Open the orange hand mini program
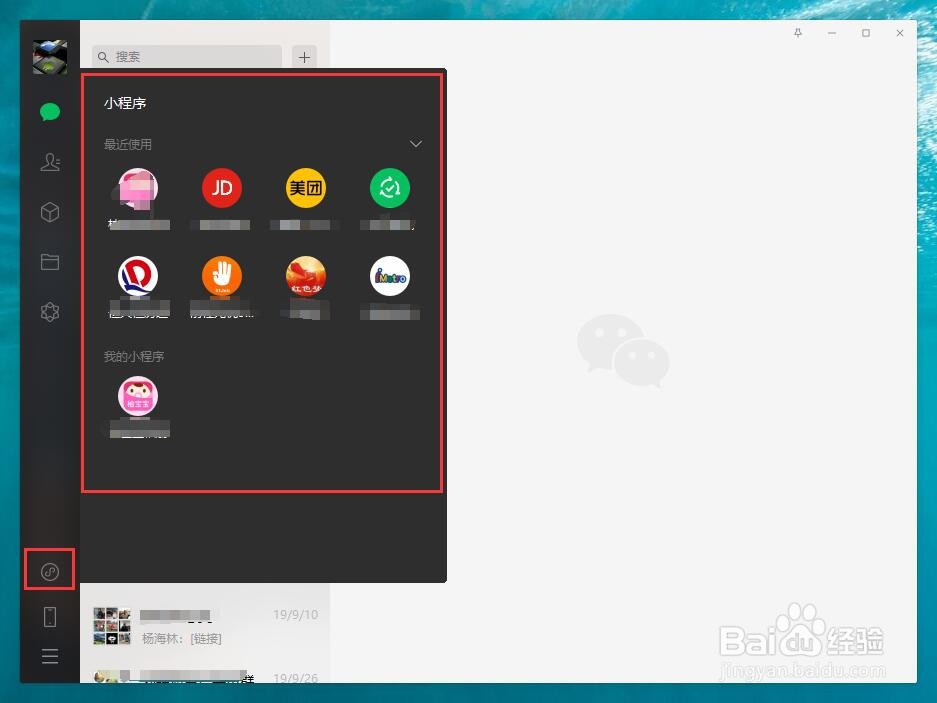The image size is (937, 703). (x=222, y=276)
